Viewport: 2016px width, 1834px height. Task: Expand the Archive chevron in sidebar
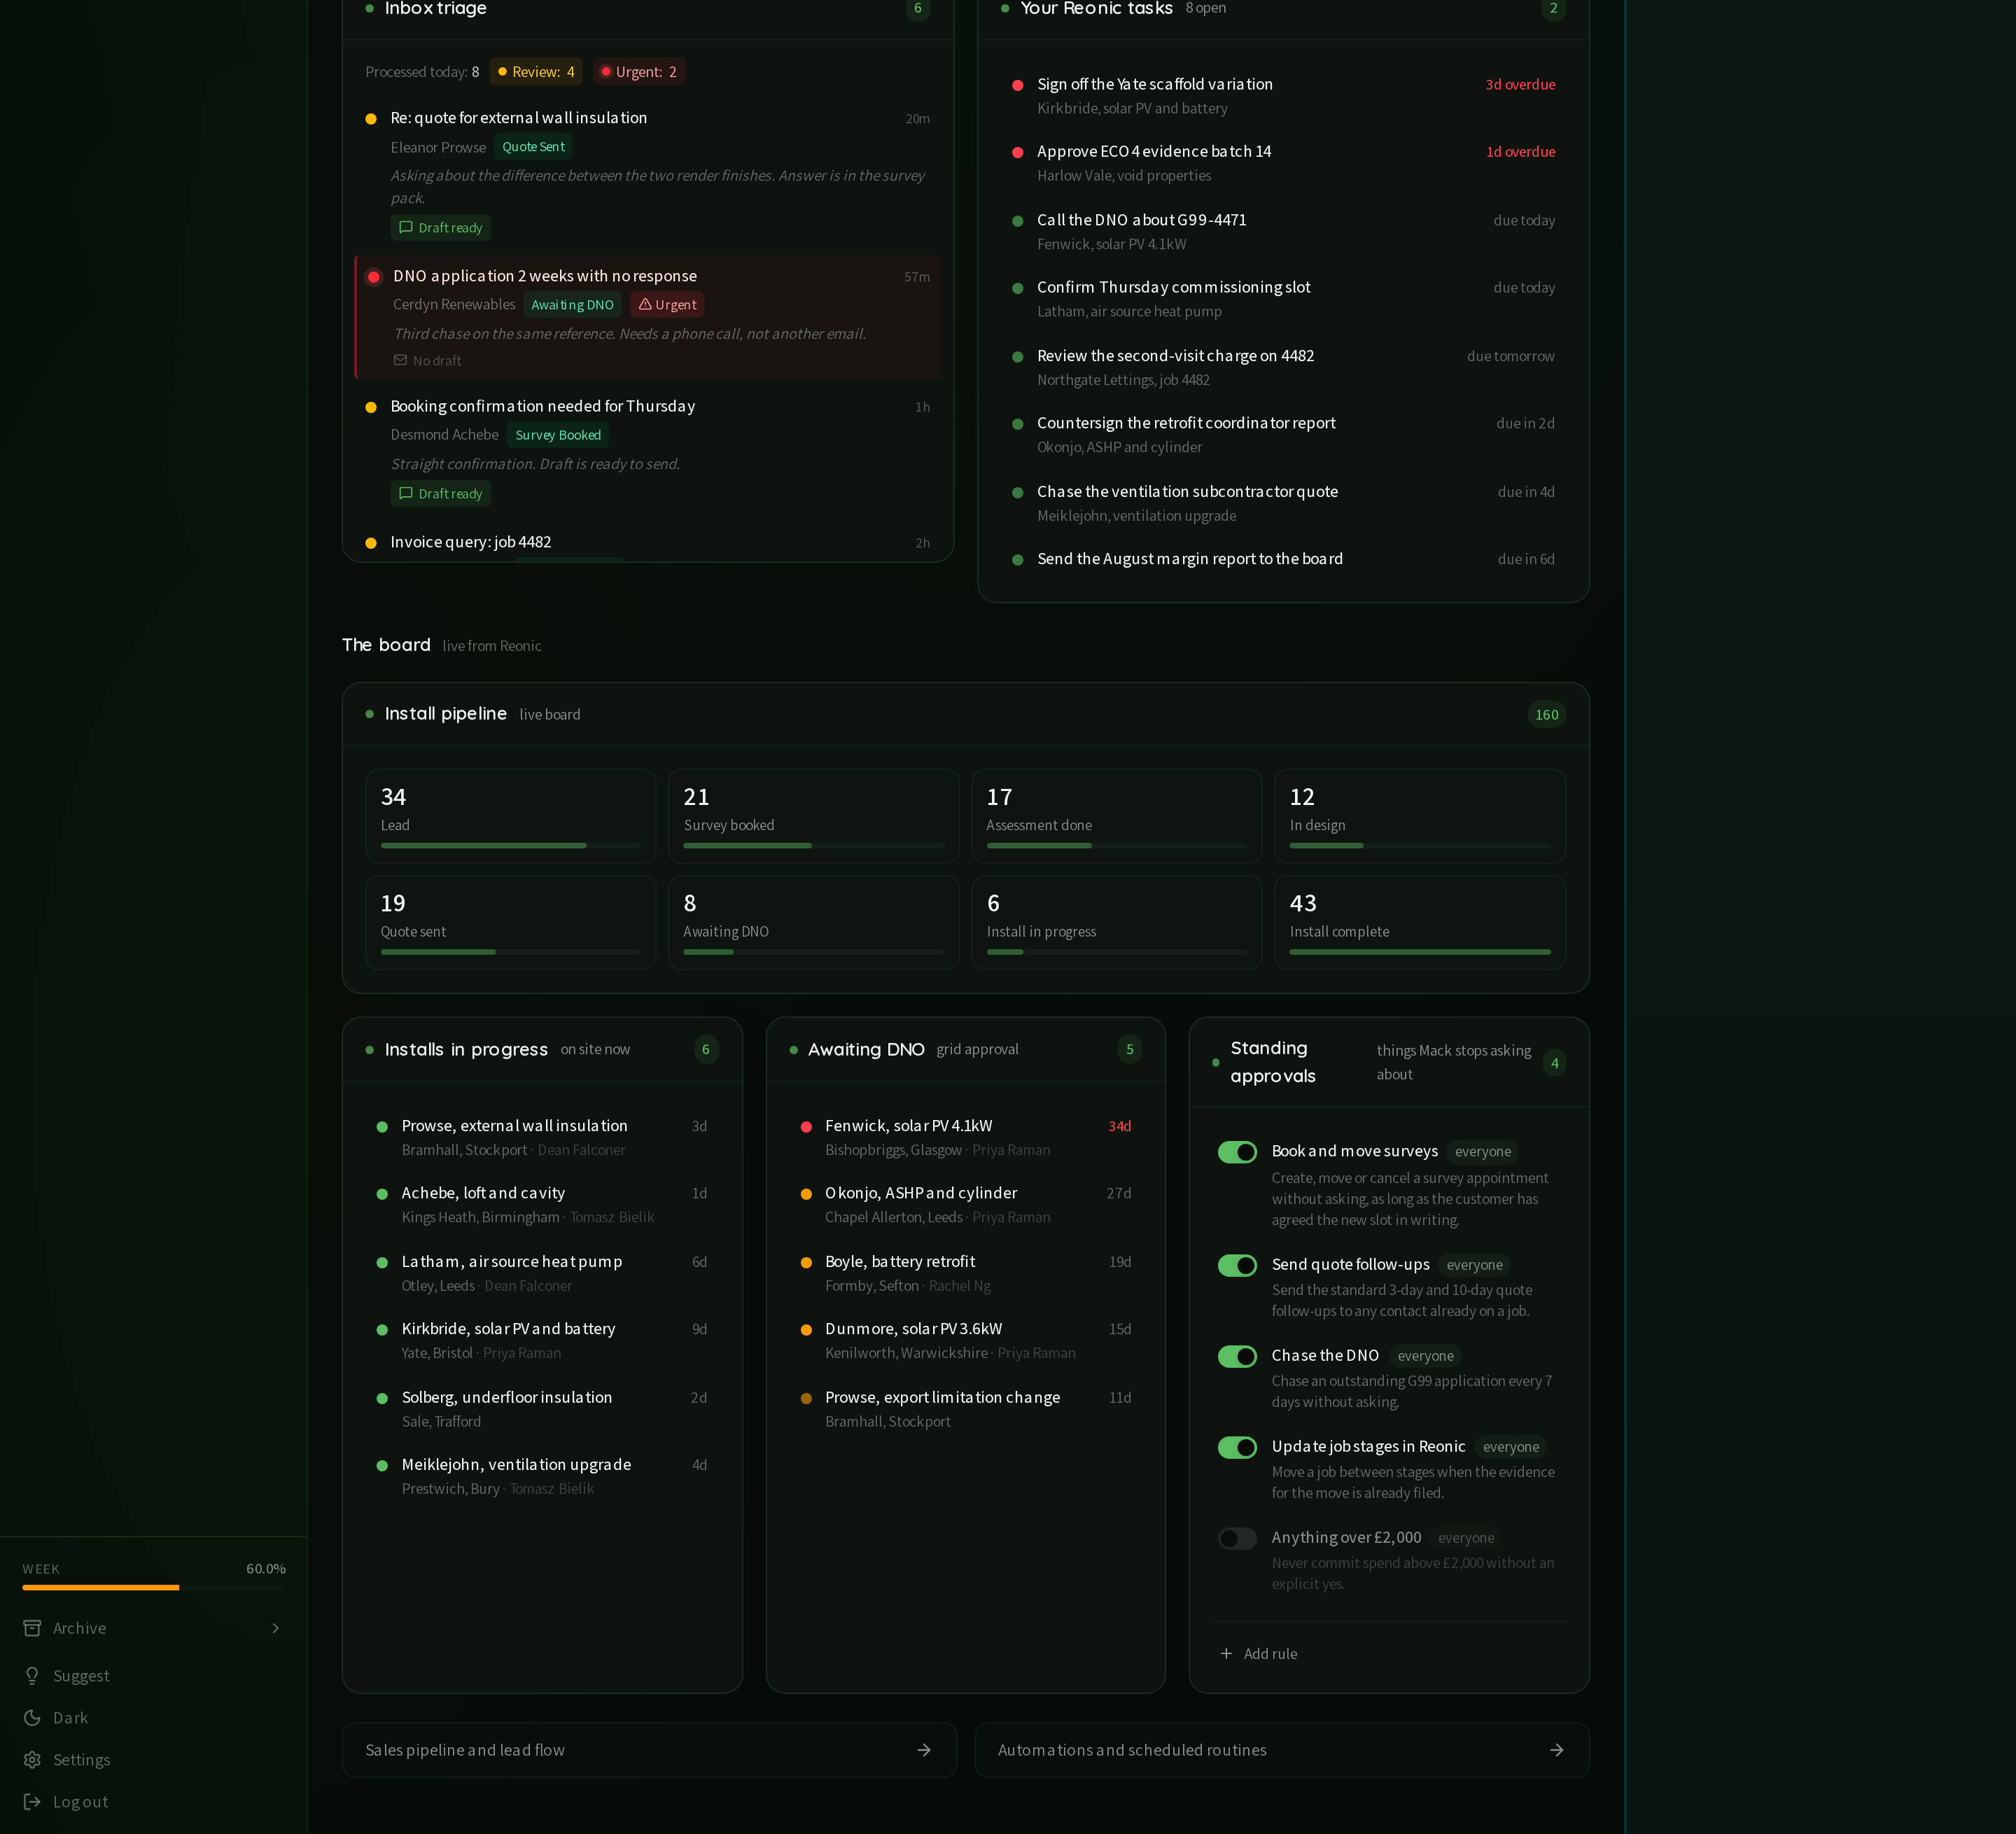pyautogui.click(x=276, y=1628)
